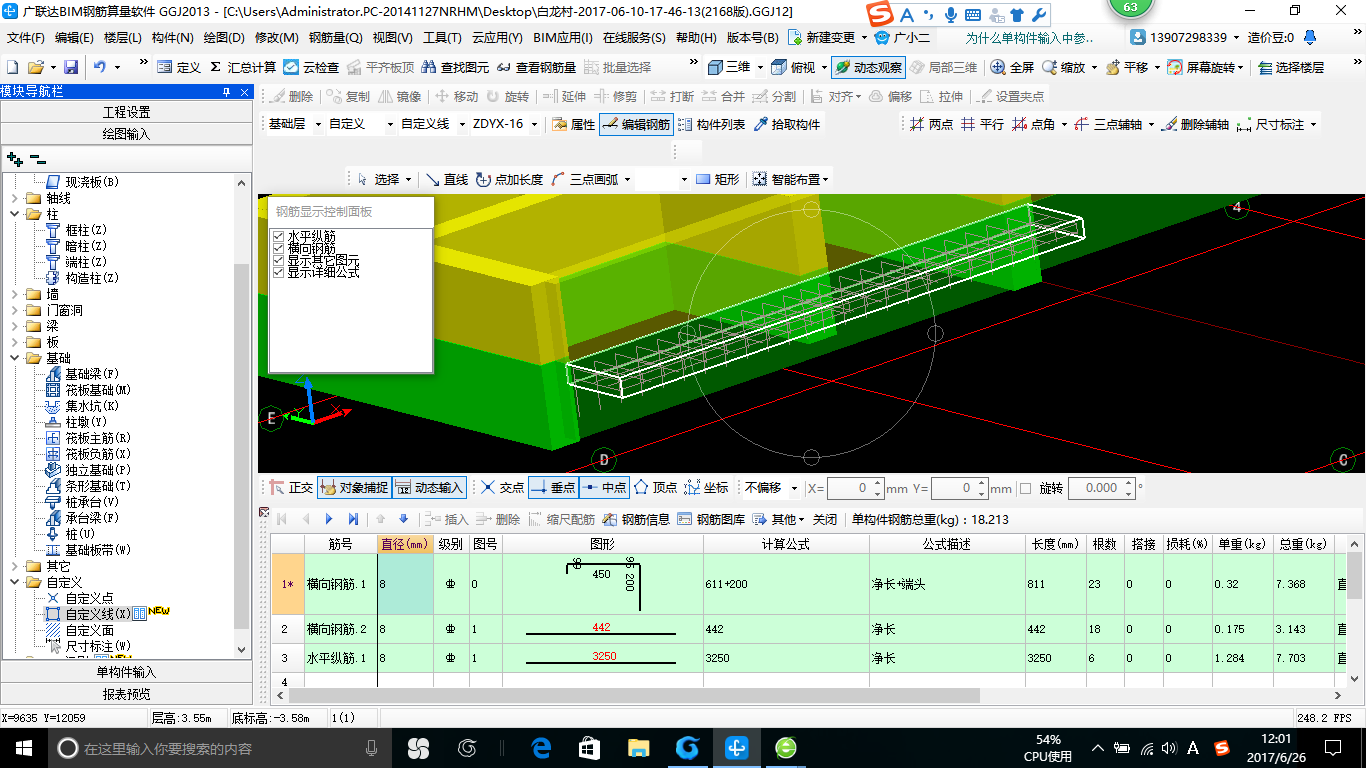Viewport: 1366px width, 768px height.
Task: Open 属性 properties panel
Action: [572, 125]
